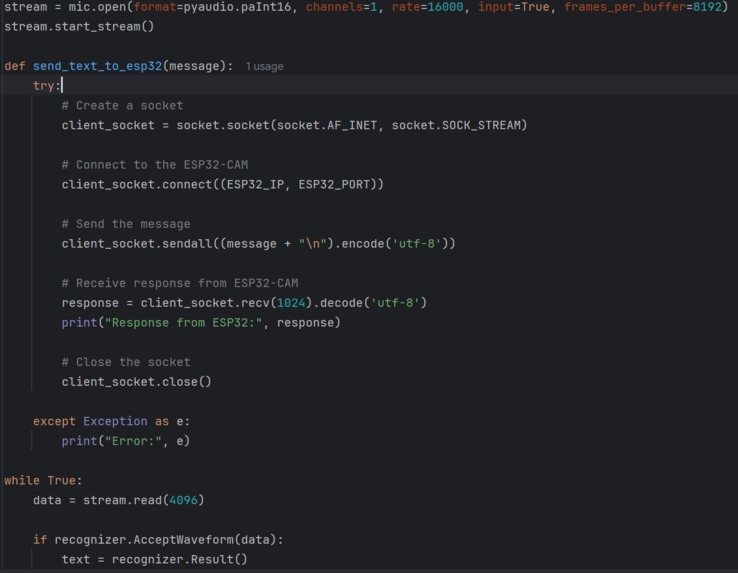Click the recognizer.AcceptWaveform(data) line
738x573 pixels.
(x=158, y=540)
